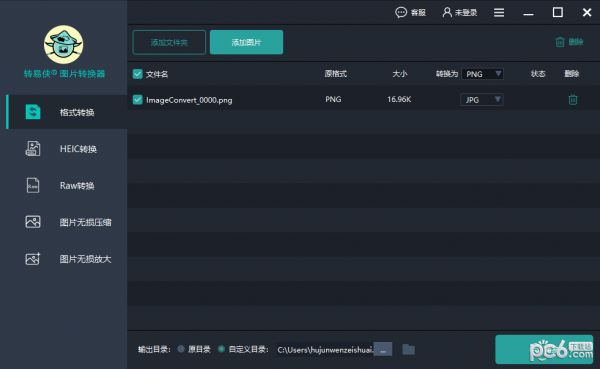This screenshot has width=600, height=369.
Task: Click the 添加图片 button
Action: tap(246, 42)
